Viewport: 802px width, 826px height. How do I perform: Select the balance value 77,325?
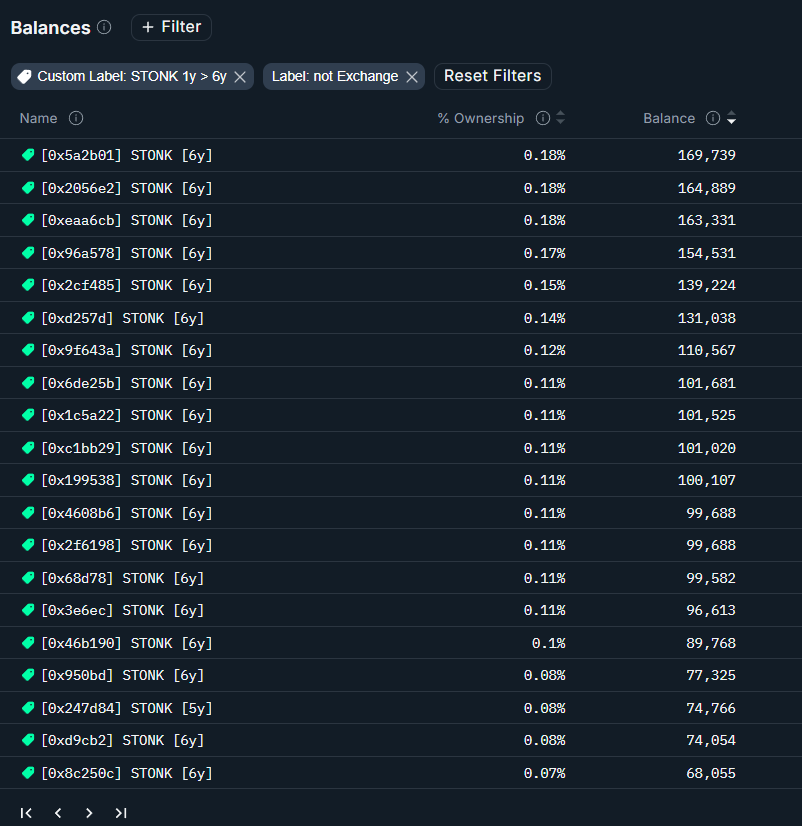point(711,675)
